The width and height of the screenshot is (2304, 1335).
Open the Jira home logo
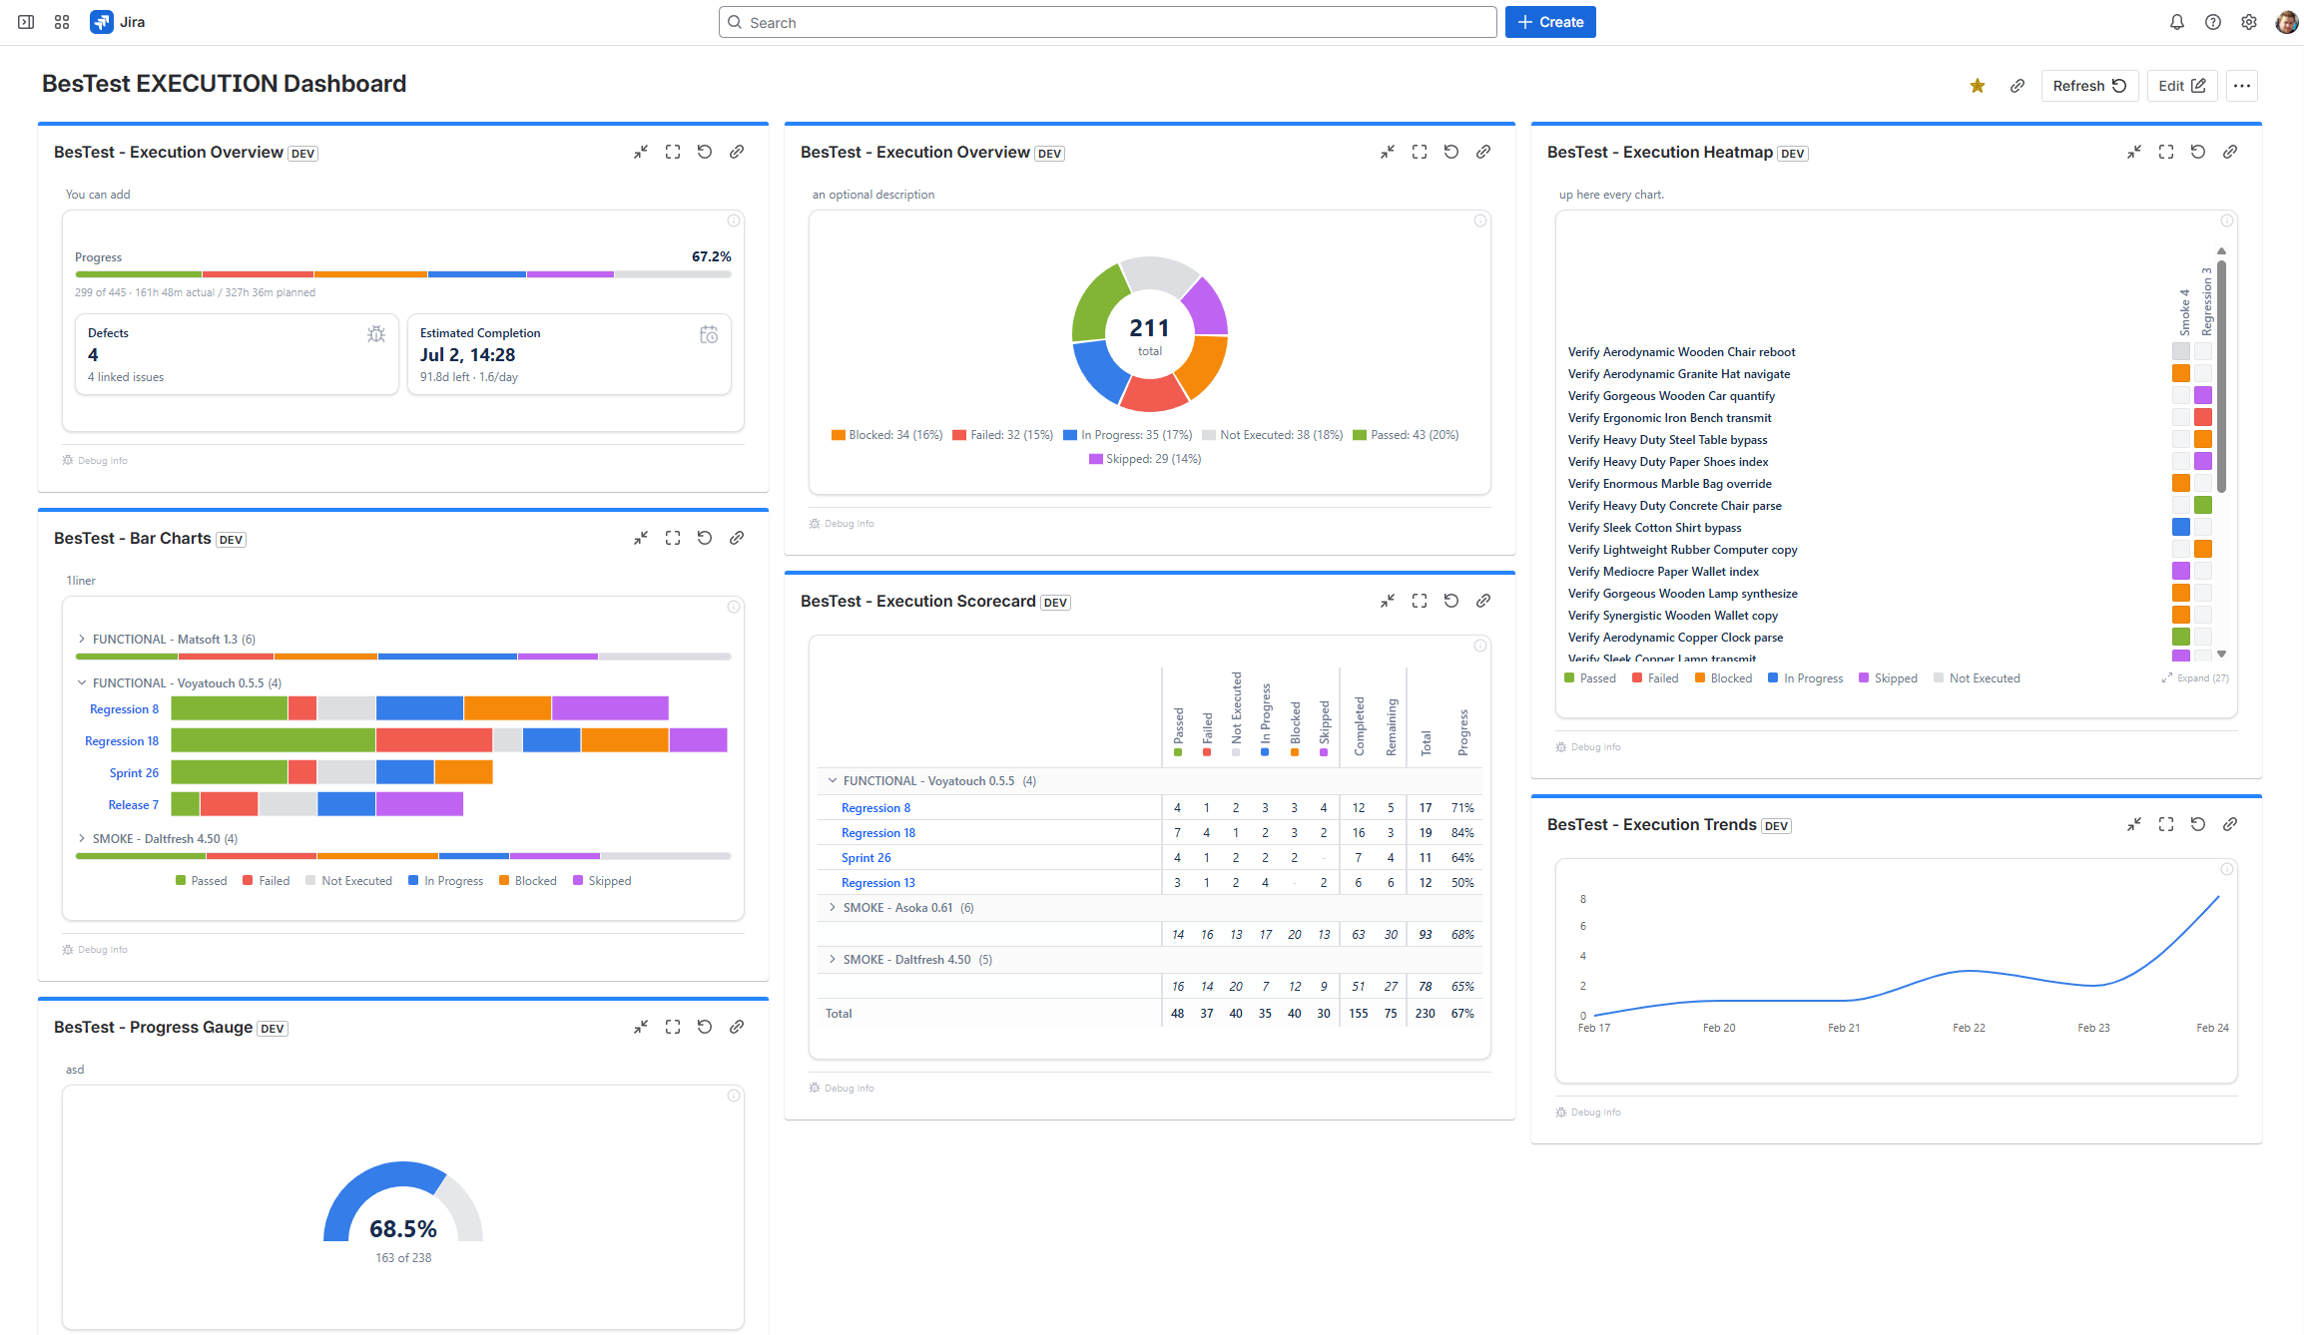pyautogui.click(x=118, y=22)
